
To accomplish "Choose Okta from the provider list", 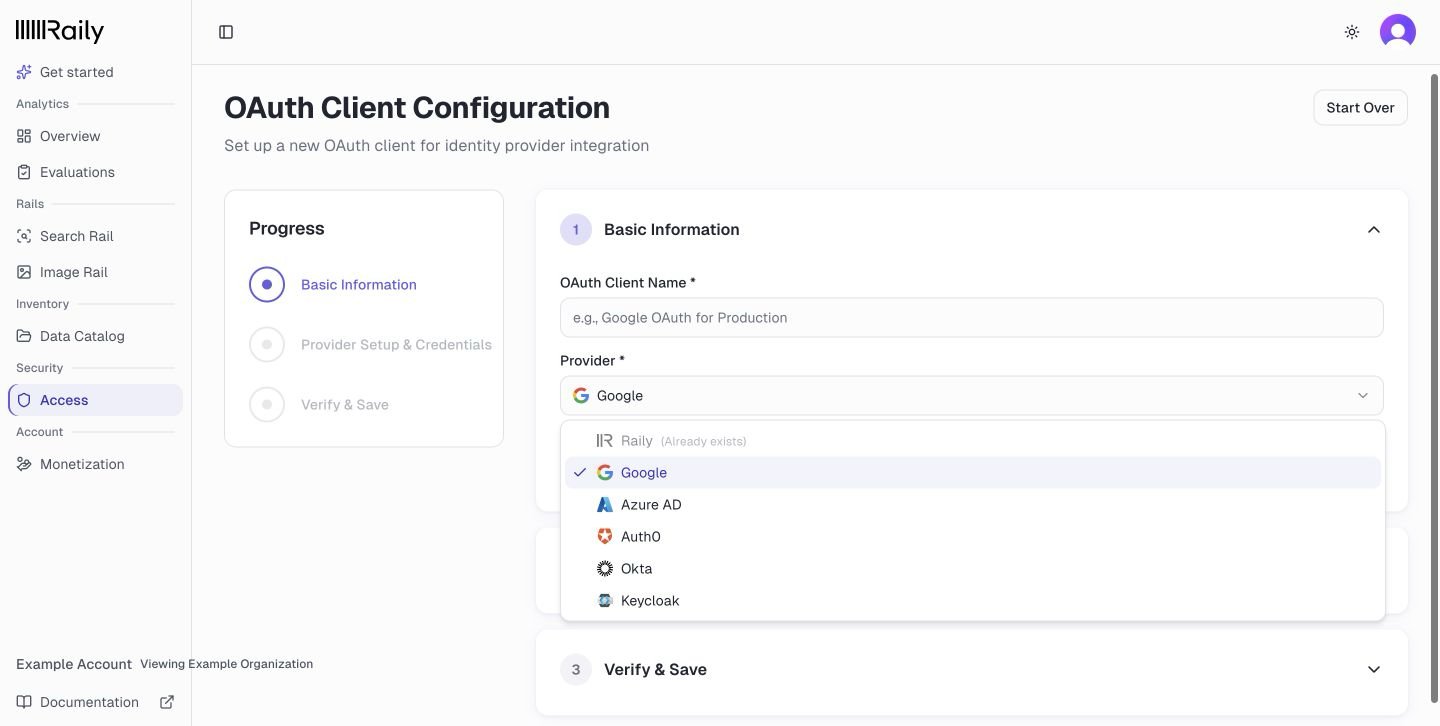I will (x=973, y=569).
